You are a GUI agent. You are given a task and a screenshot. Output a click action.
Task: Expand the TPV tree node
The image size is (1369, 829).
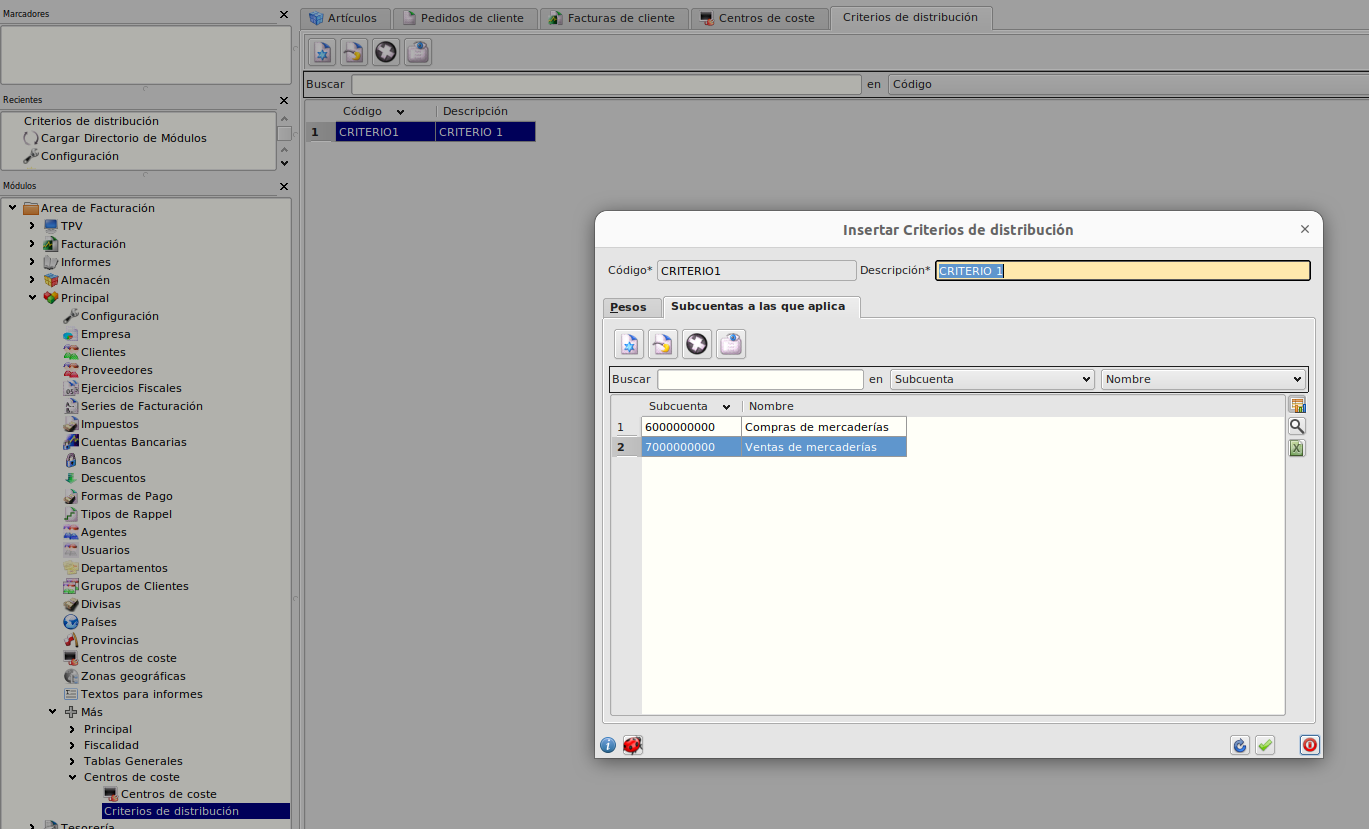[x=32, y=226]
